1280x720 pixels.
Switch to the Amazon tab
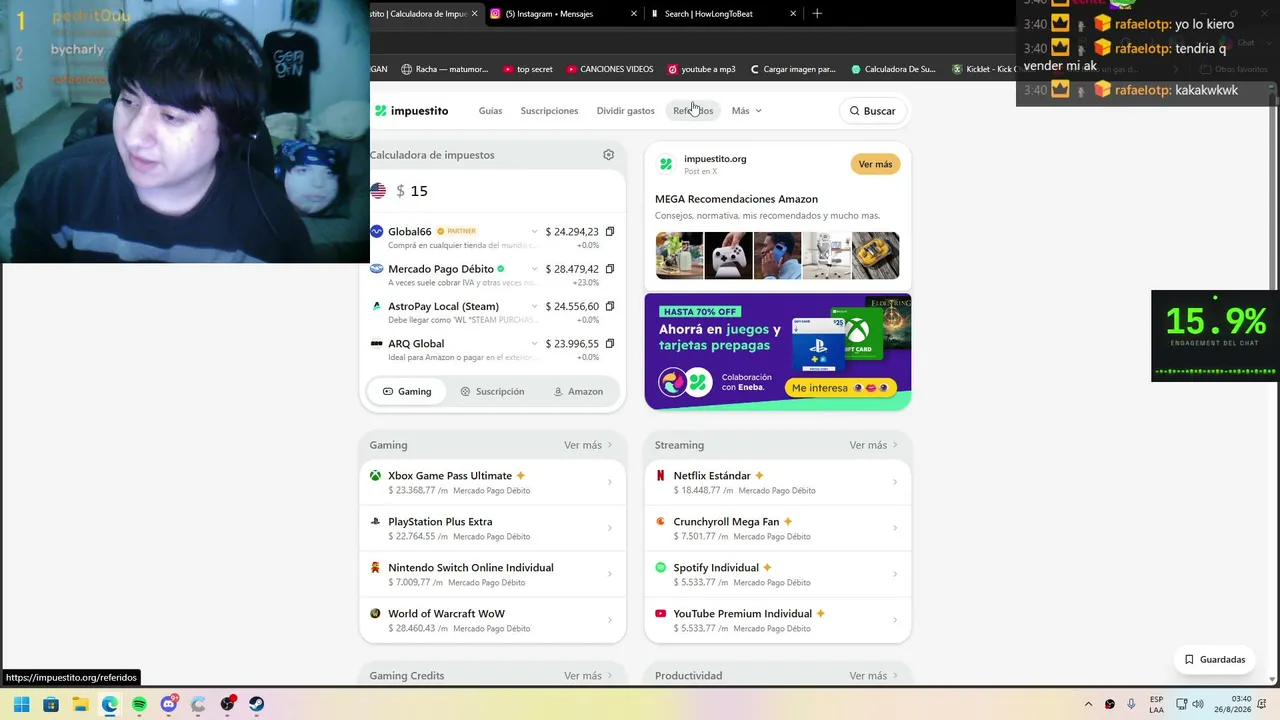(x=578, y=391)
